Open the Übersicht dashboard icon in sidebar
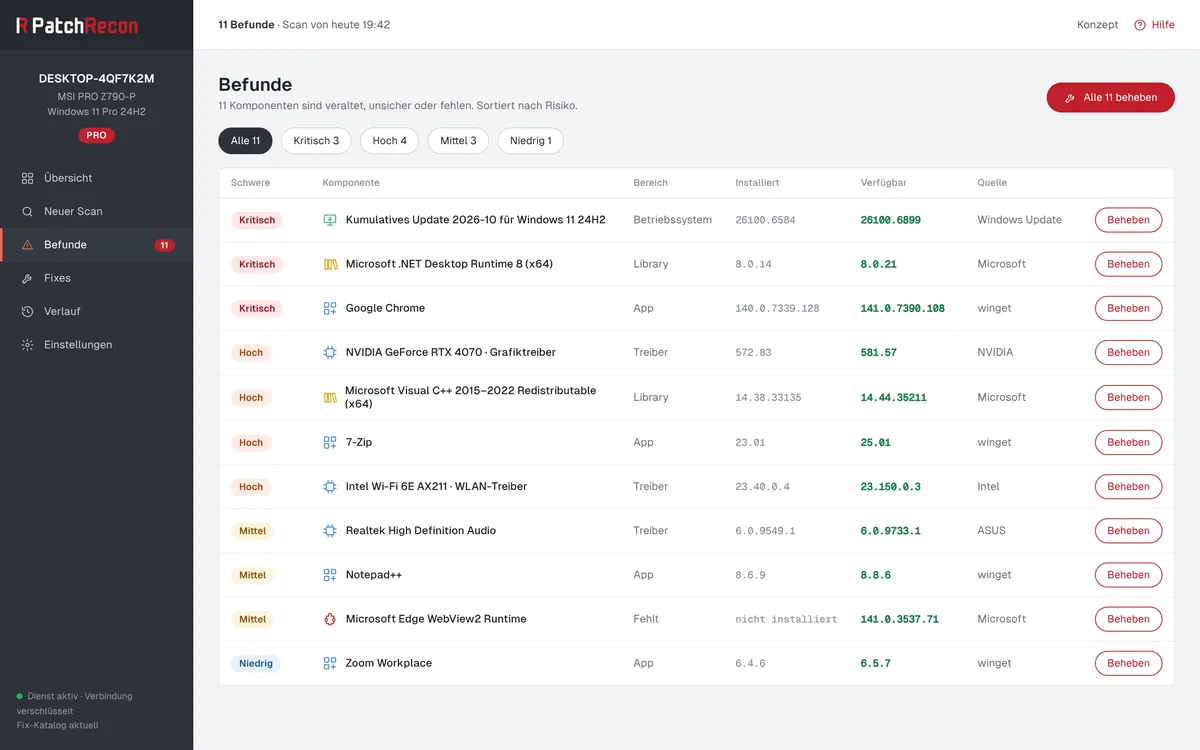This screenshot has height=750, width=1200. point(28,178)
